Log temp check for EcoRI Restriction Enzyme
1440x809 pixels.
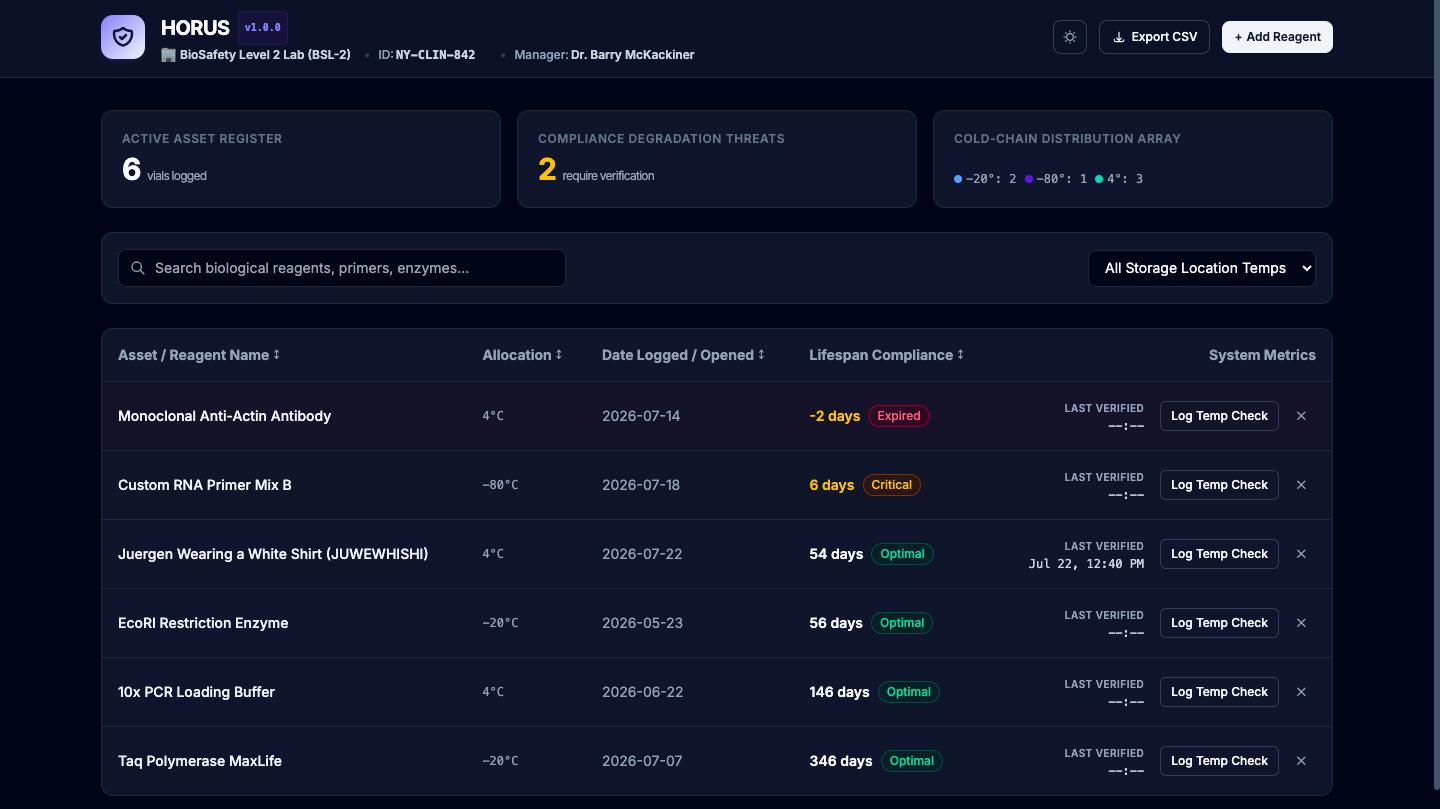coord(1219,623)
